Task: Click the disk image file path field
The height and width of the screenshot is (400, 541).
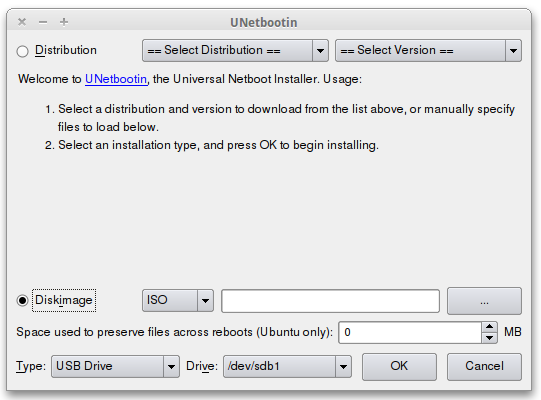Action: click(x=331, y=301)
